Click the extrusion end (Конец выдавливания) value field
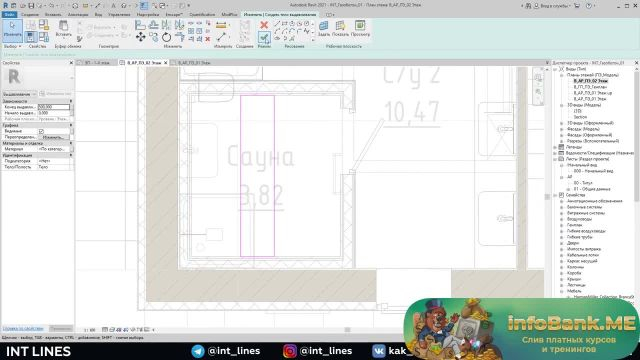This screenshot has height=360, width=640. coord(53,107)
